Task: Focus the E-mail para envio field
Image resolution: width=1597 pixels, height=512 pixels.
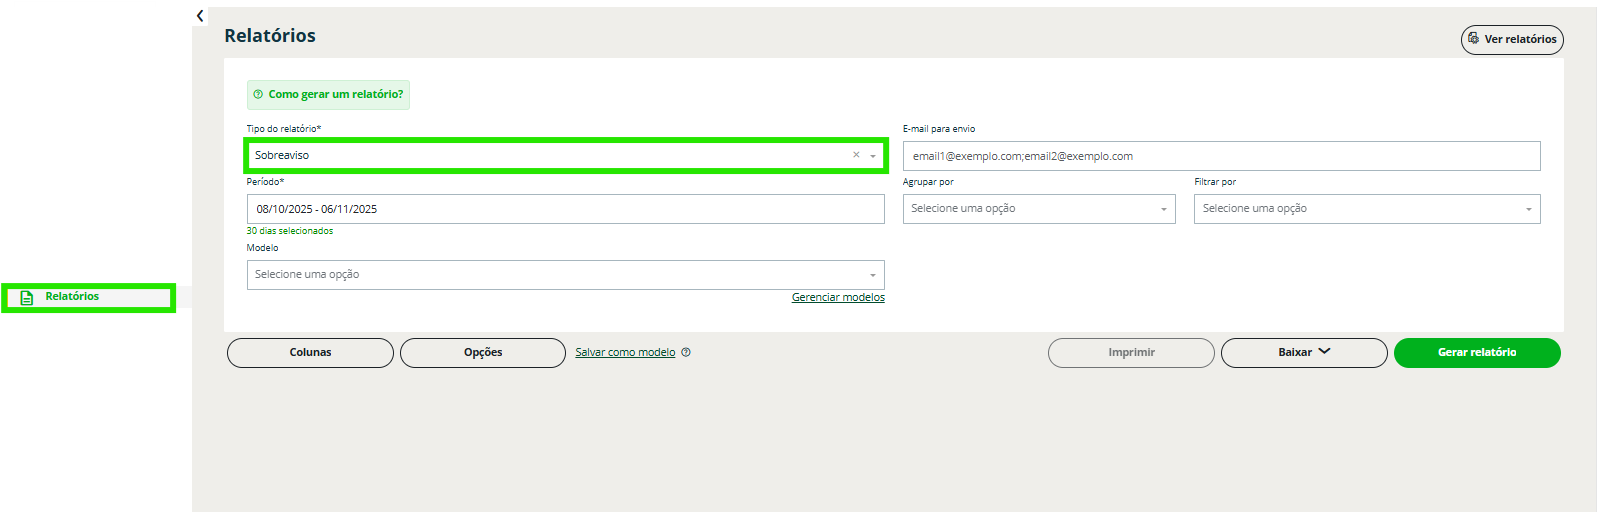Action: coord(1220,157)
